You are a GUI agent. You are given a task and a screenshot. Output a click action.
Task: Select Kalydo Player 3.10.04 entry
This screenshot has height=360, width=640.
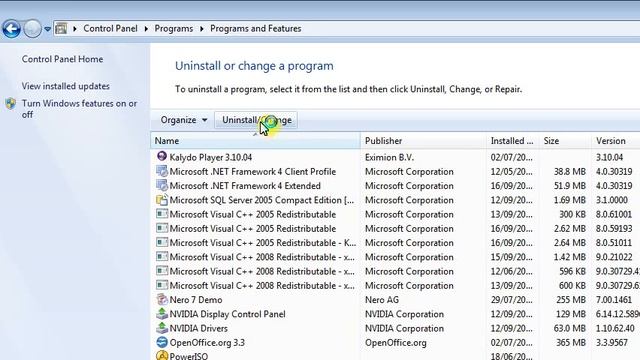[x=211, y=157]
